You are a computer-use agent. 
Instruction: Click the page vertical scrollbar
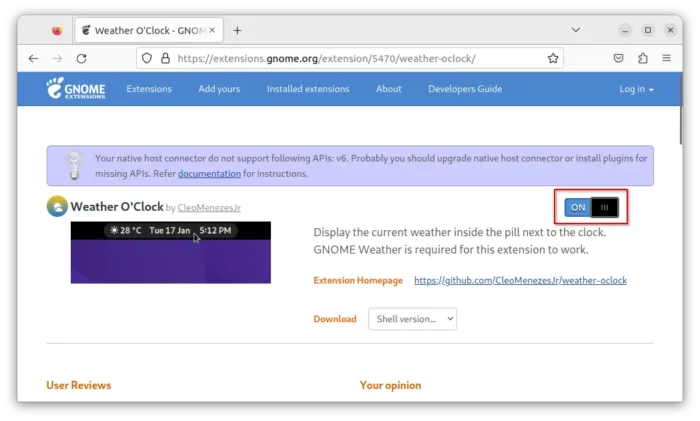[680, 110]
